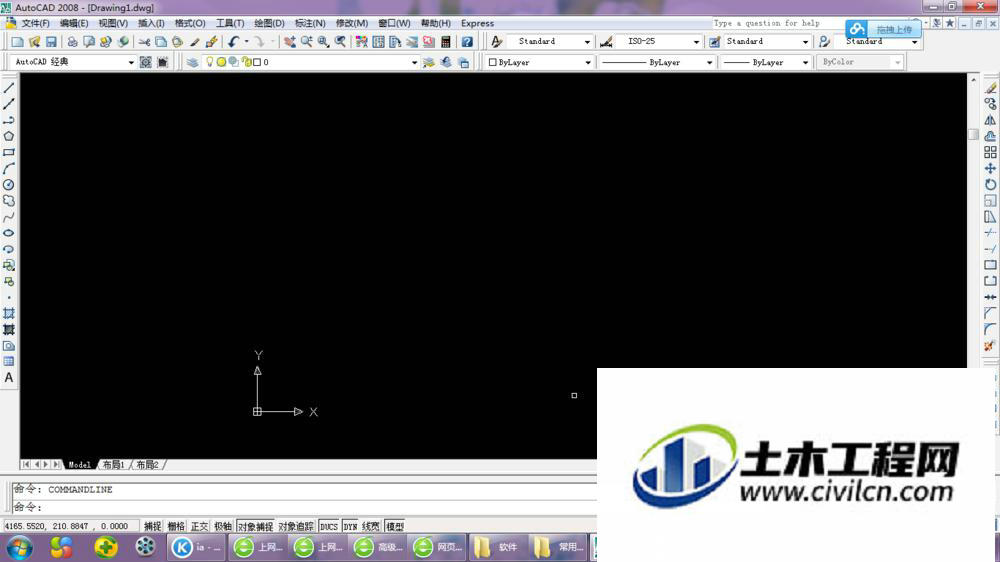
Task: Toggle DUCS dynamic UCS
Action: pos(328,526)
